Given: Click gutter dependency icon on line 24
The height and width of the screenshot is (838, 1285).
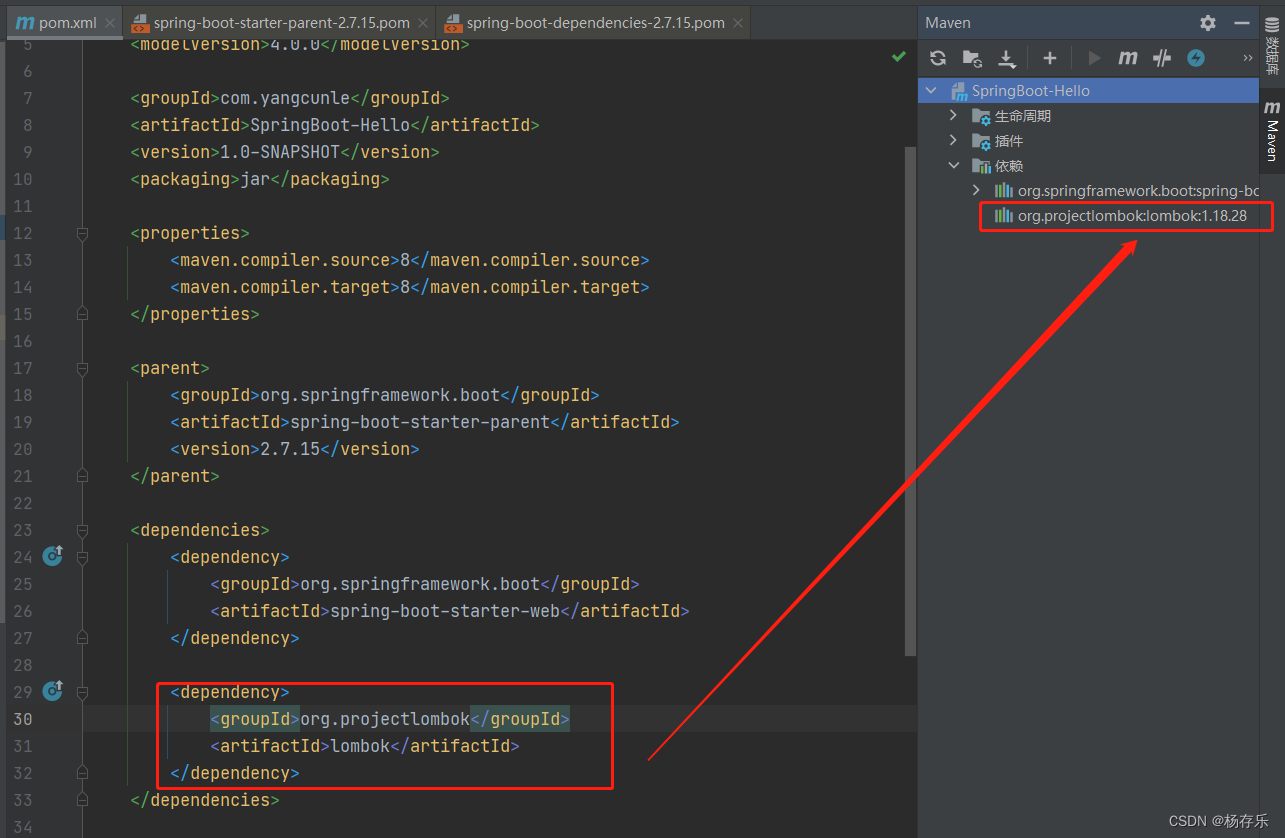Looking at the screenshot, I should (53, 555).
